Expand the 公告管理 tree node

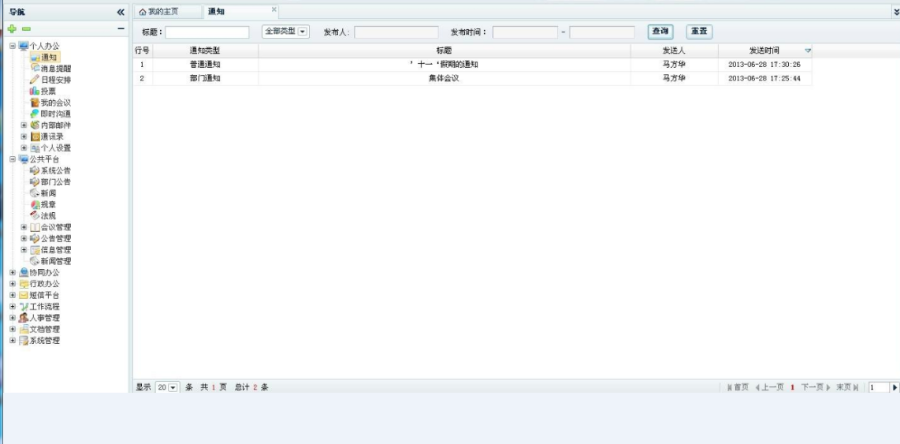(24, 239)
